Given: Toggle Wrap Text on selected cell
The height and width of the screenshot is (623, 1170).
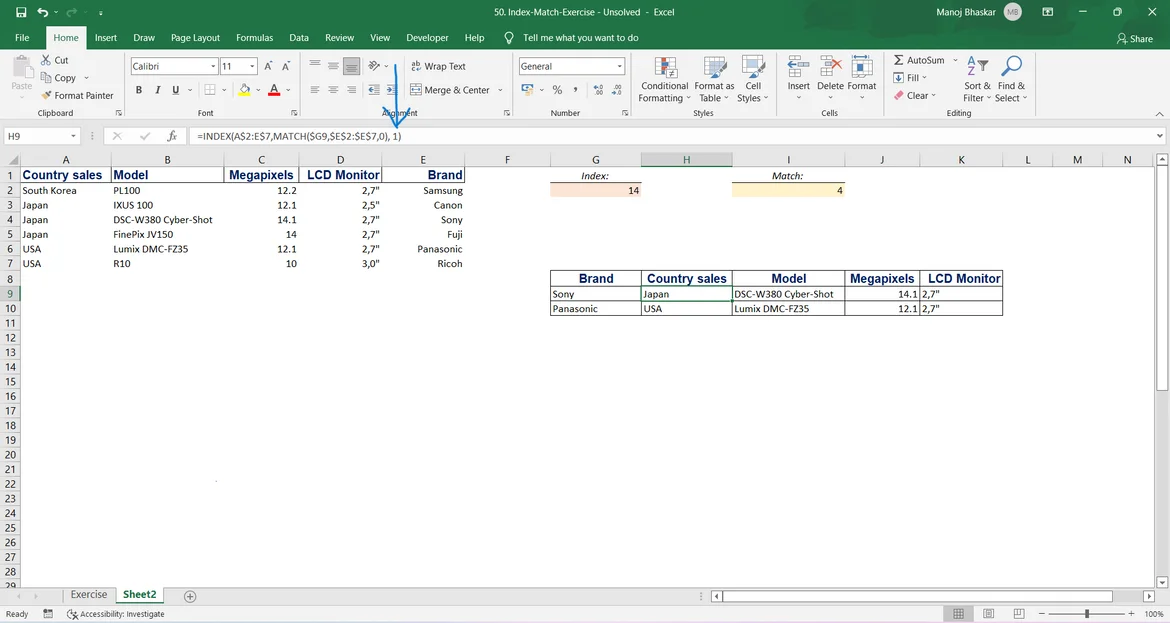Looking at the screenshot, I should coord(438,66).
